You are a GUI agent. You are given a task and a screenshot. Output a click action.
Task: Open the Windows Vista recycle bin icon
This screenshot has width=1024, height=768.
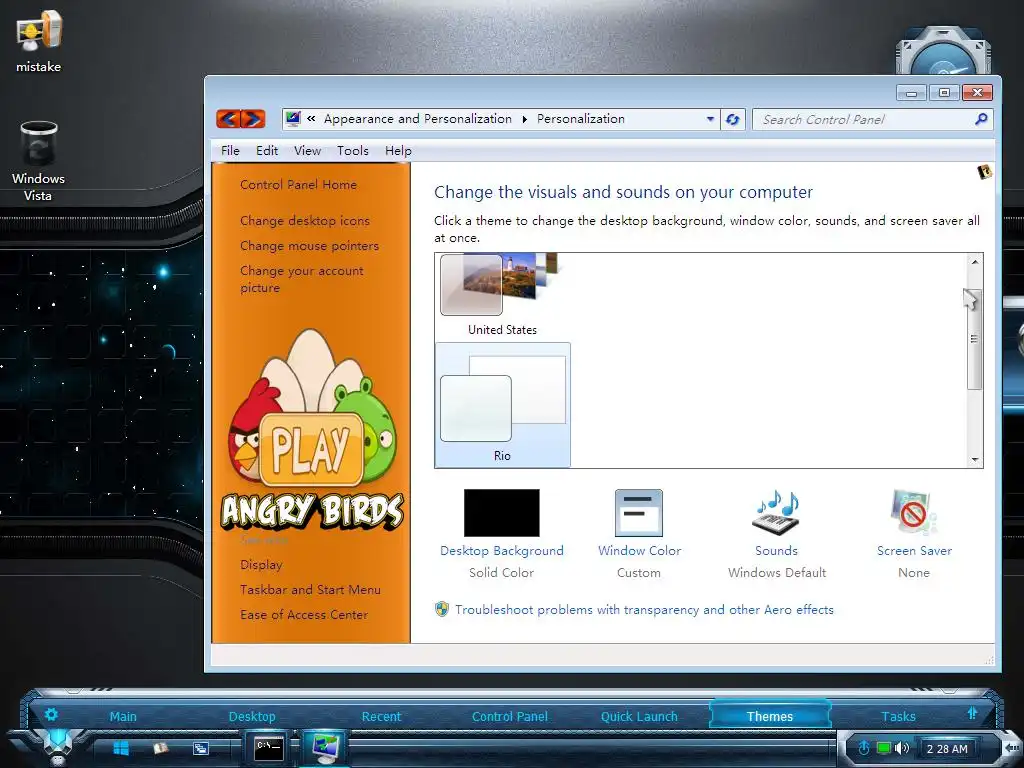pyautogui.click(x=39, y=161)
